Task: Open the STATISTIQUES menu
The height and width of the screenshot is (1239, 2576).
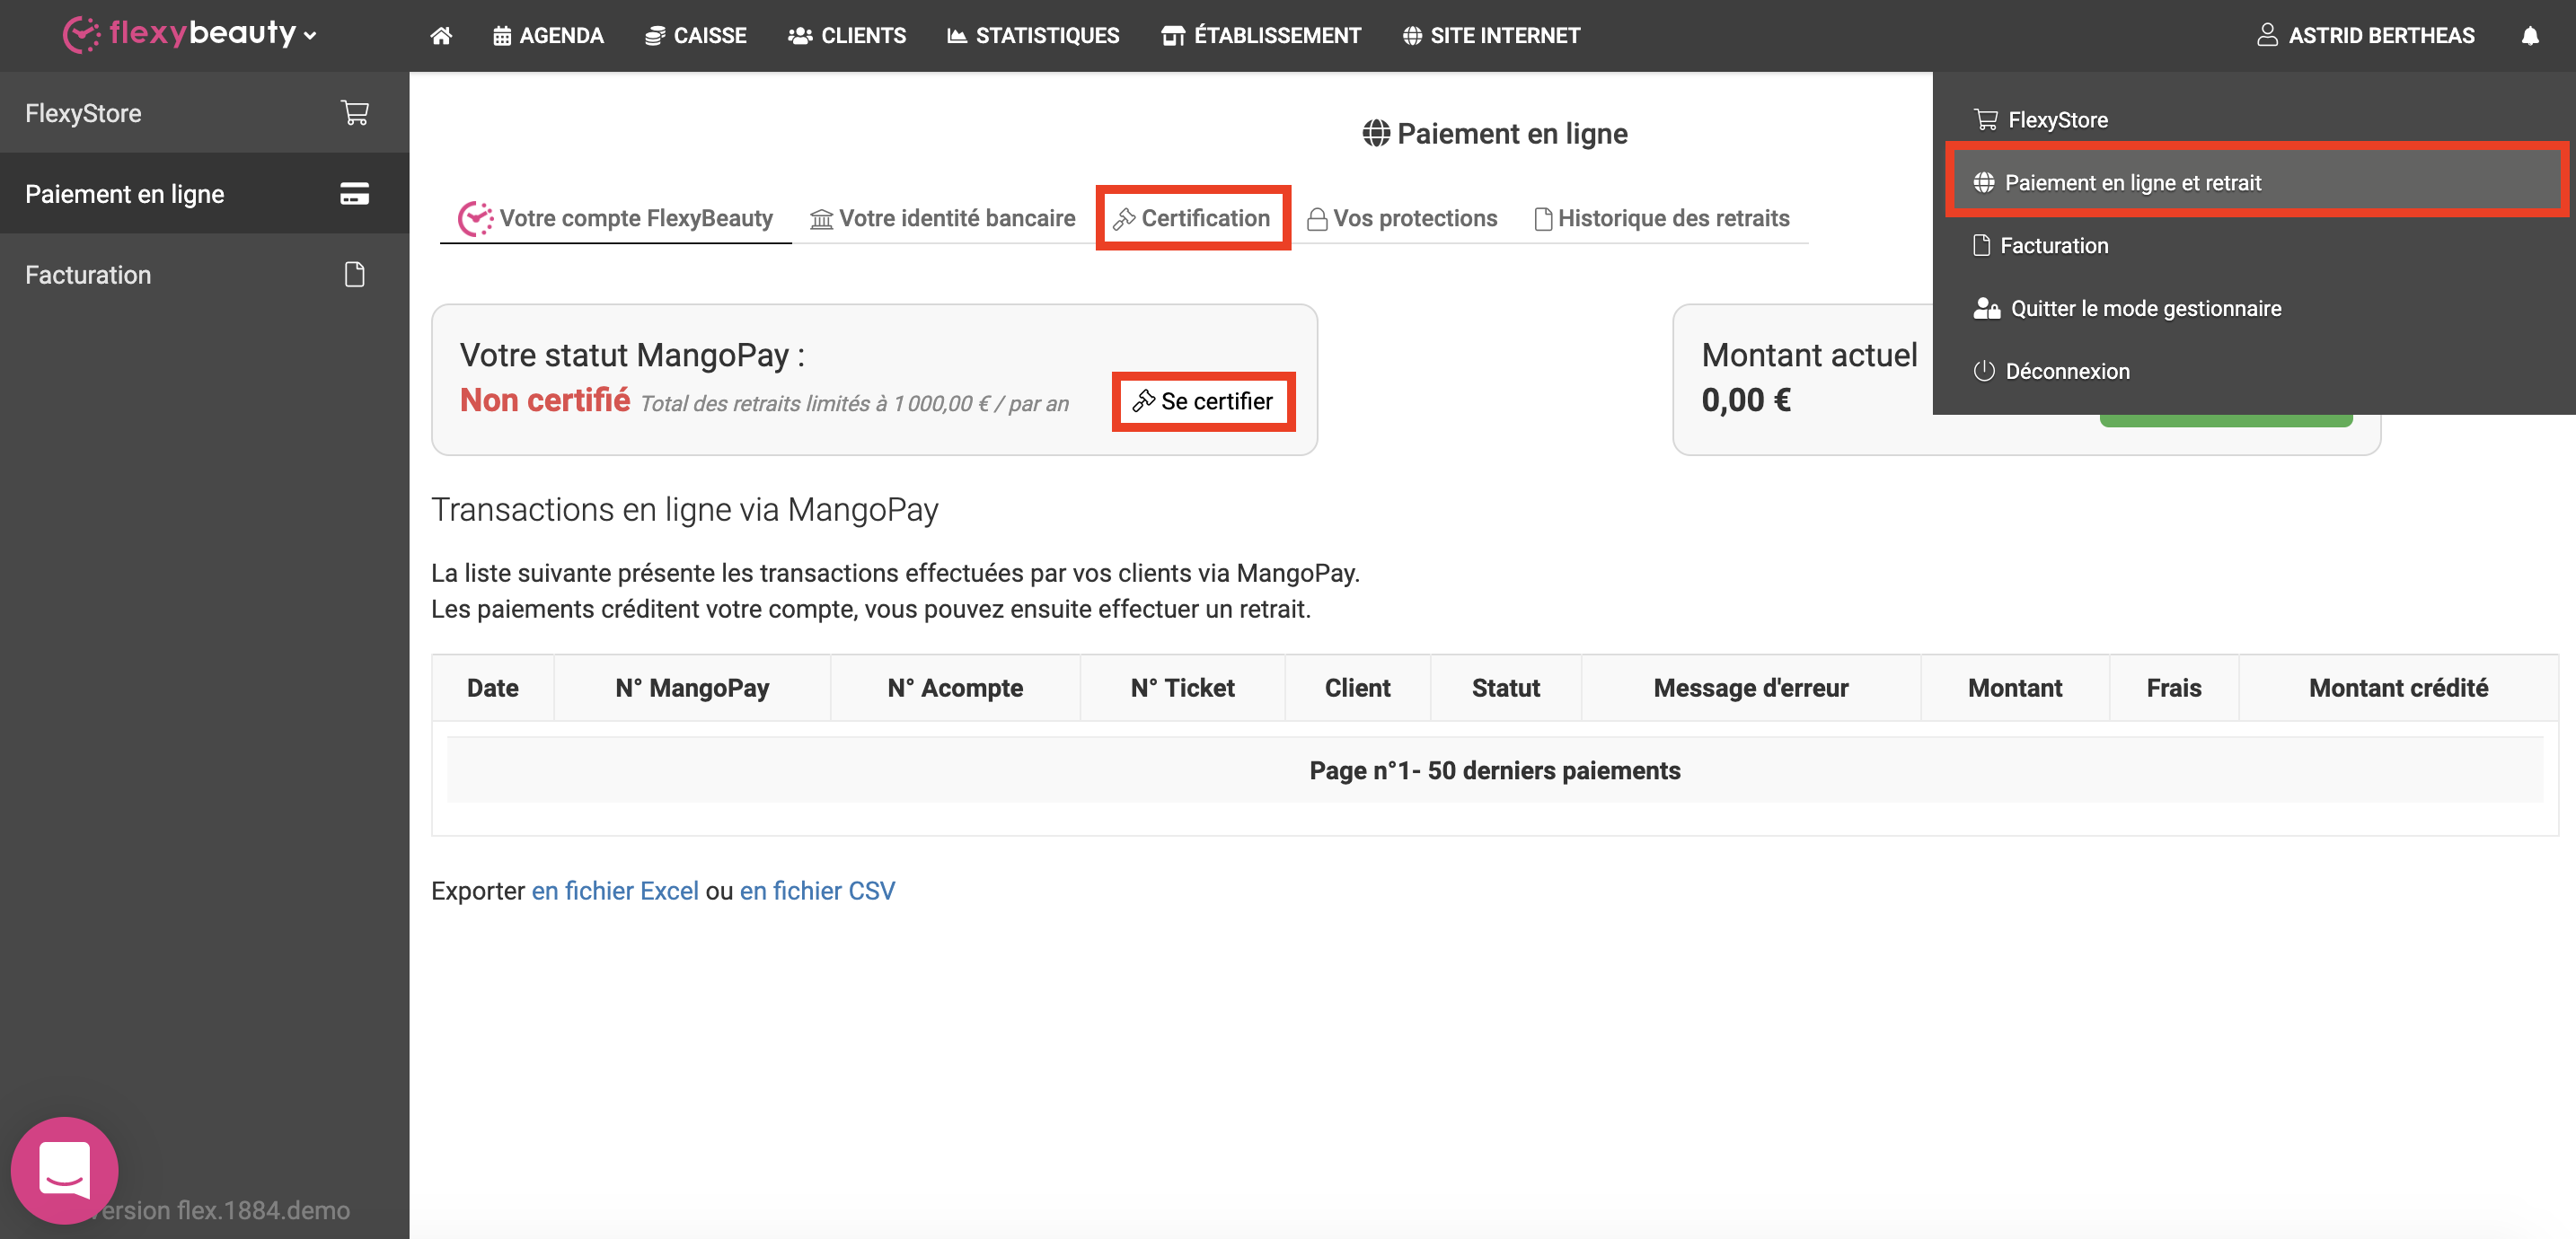Action: tap(1033, 36)
